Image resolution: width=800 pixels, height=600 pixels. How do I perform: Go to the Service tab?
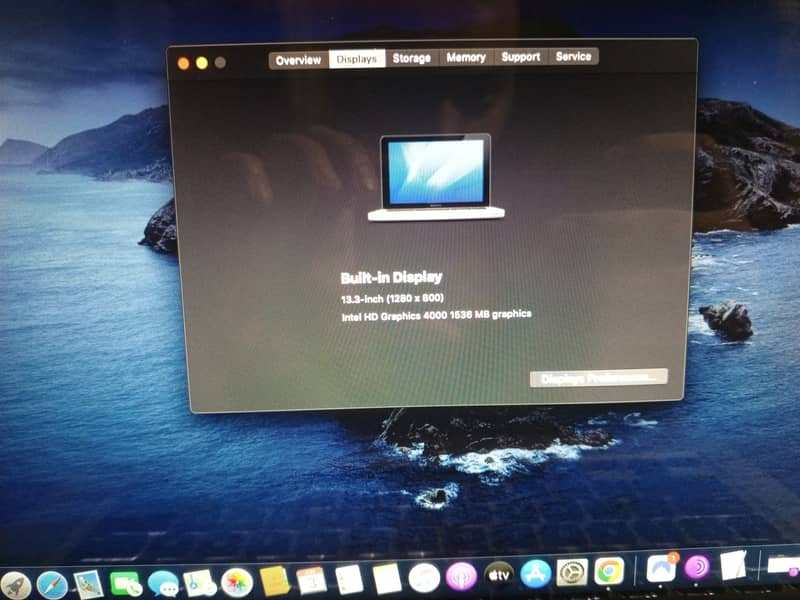pyautogui.click(x=573, y=57)
